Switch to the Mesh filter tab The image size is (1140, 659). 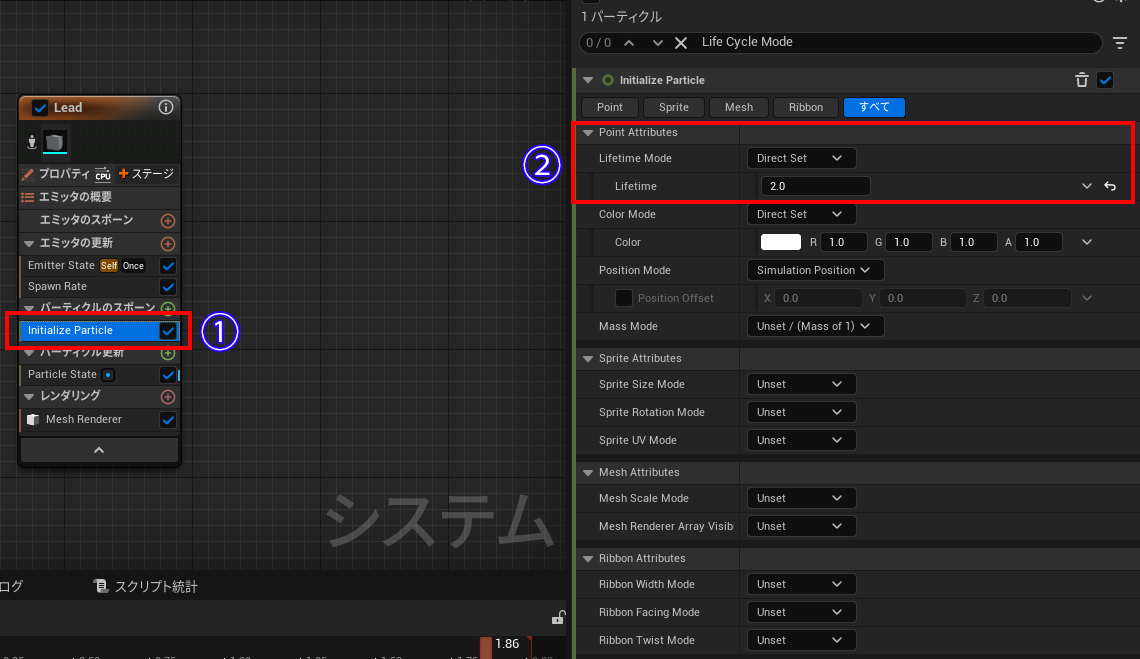click(x=739, y=107)
